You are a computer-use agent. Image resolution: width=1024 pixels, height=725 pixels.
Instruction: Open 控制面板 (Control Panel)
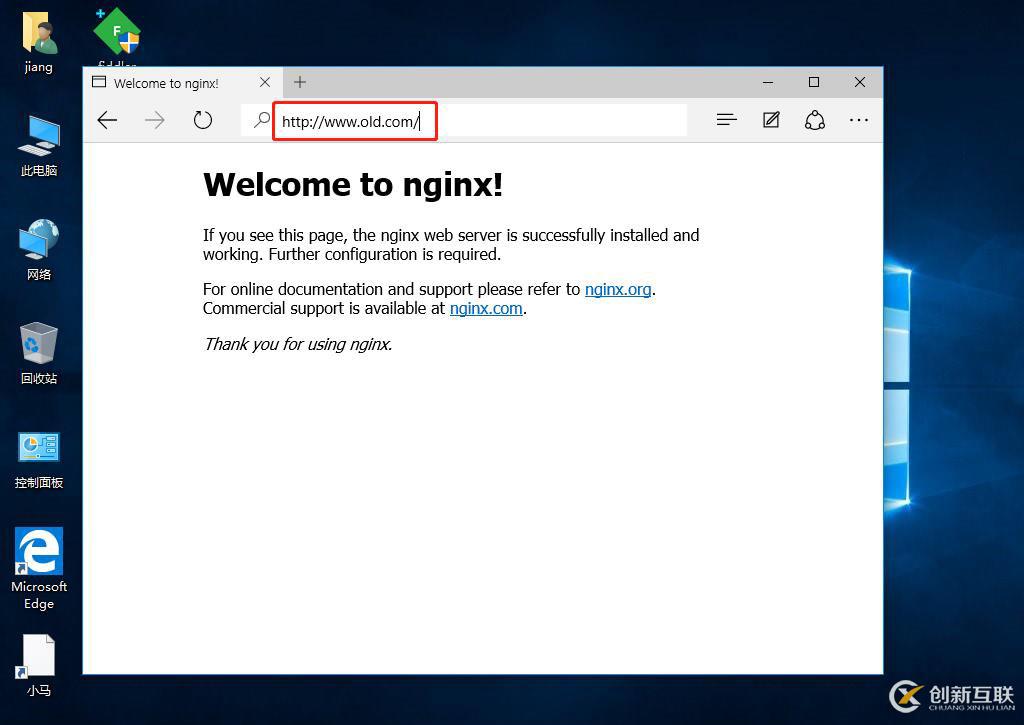(x=38, y=452)
